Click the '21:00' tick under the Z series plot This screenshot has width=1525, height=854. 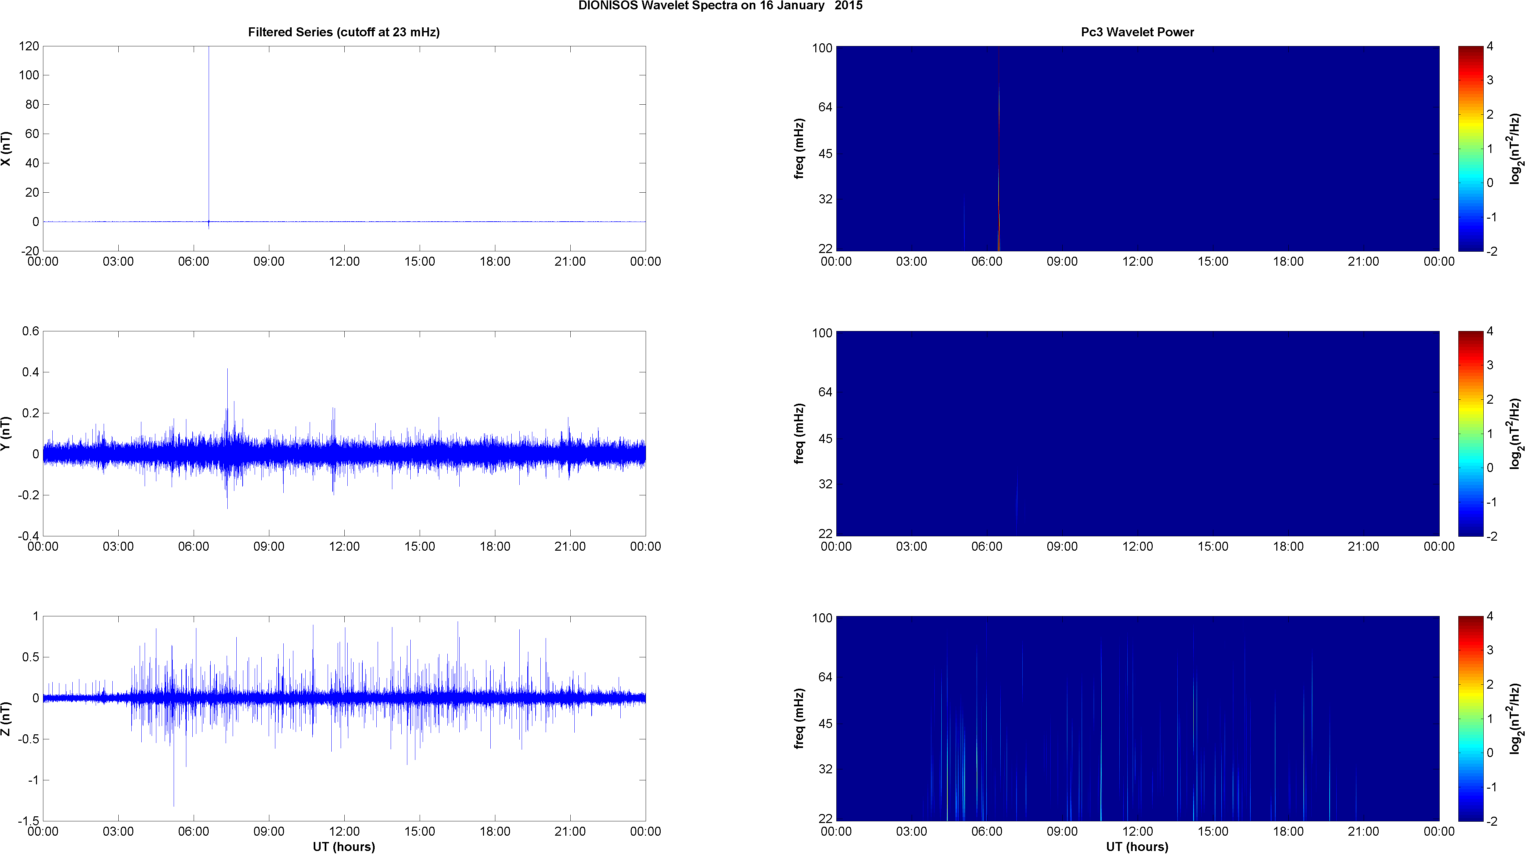point(570,832)
